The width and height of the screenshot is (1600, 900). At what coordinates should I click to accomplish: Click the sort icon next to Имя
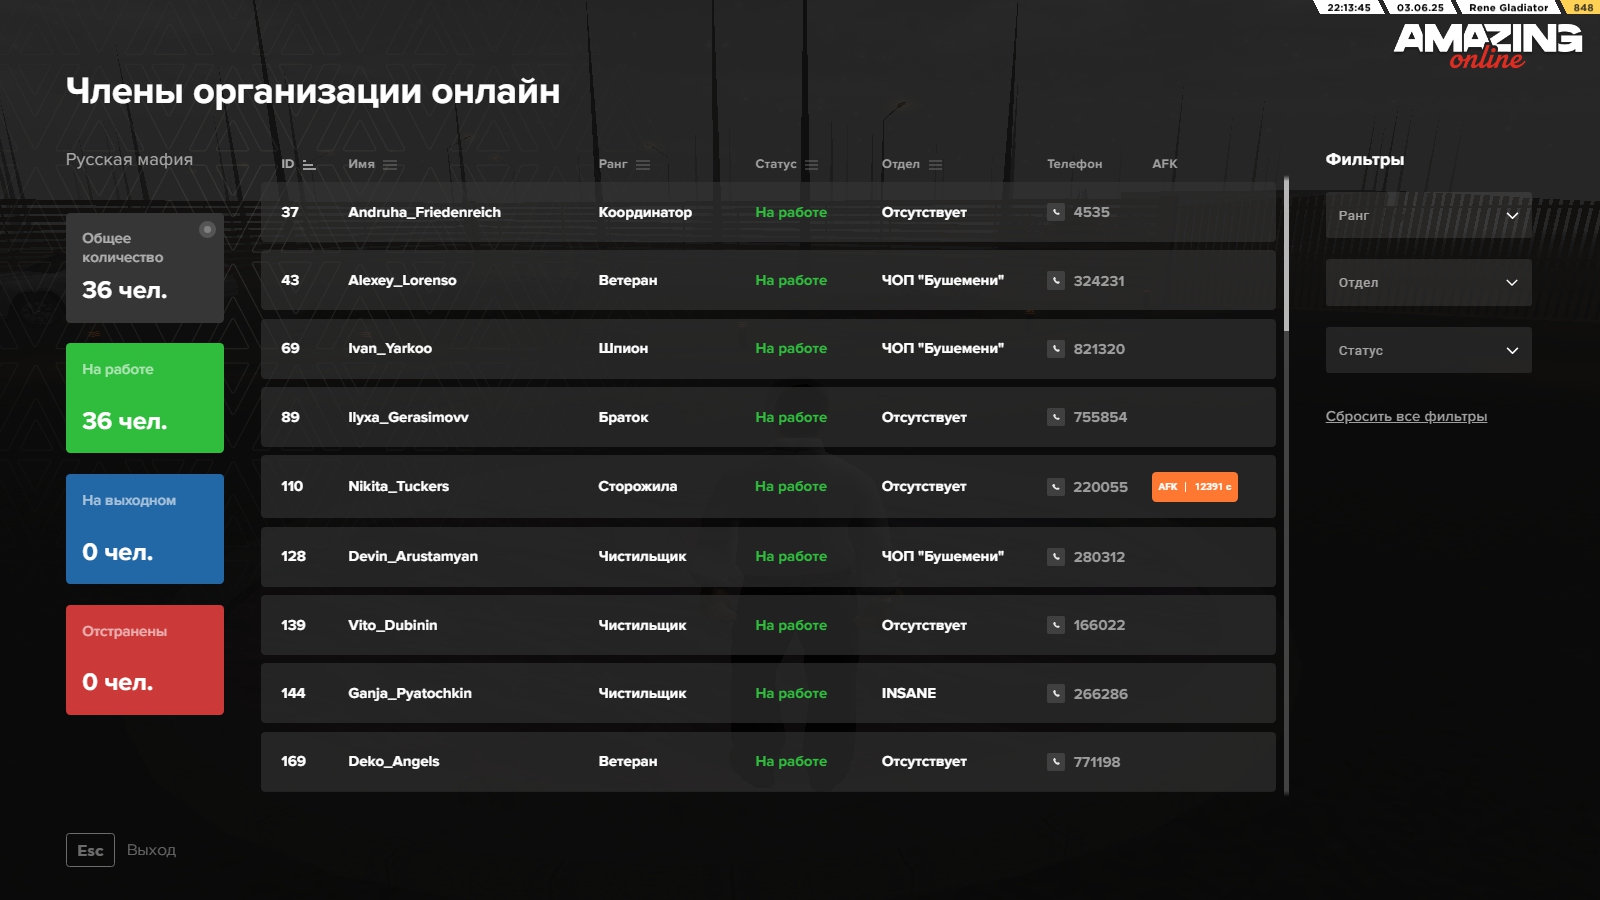click(390, 165)
